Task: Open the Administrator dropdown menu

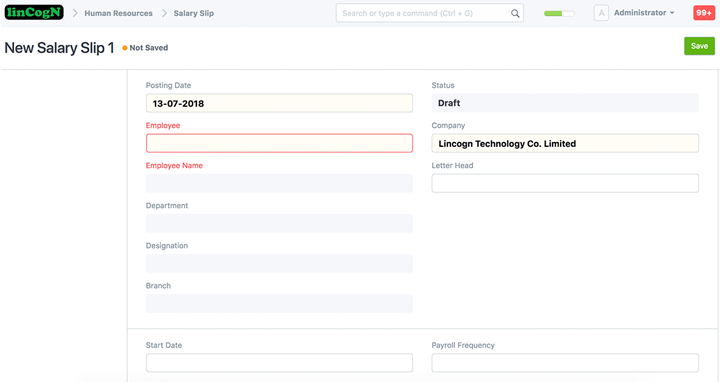Action: tap(644, 13)
